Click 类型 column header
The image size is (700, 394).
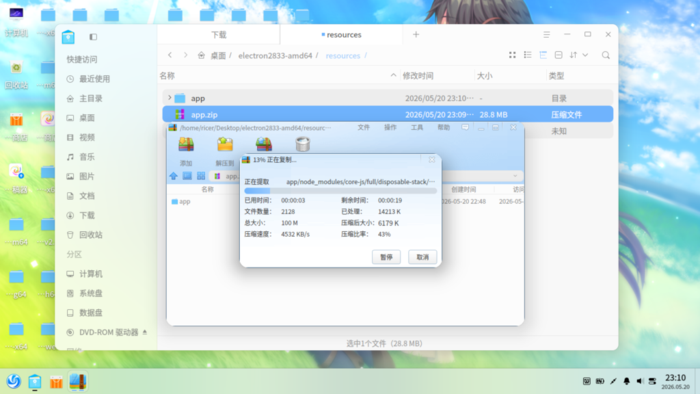556,76
